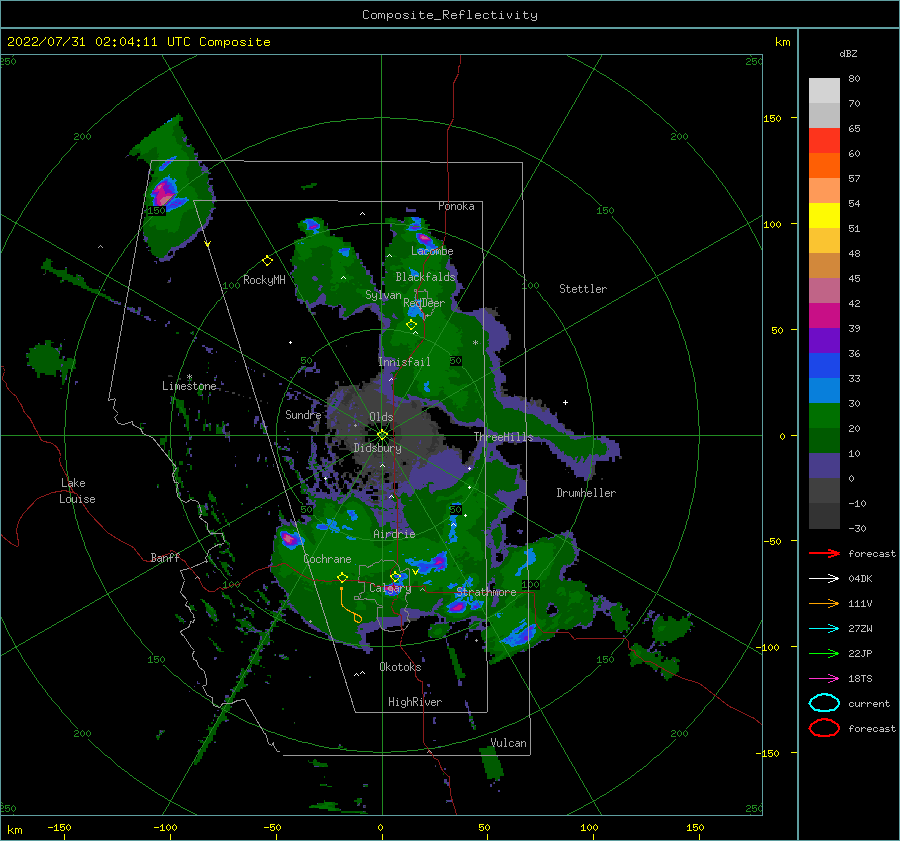900x841 pixels.
Task: Click the Sundre town label
Action: click(x=303, y=414)
